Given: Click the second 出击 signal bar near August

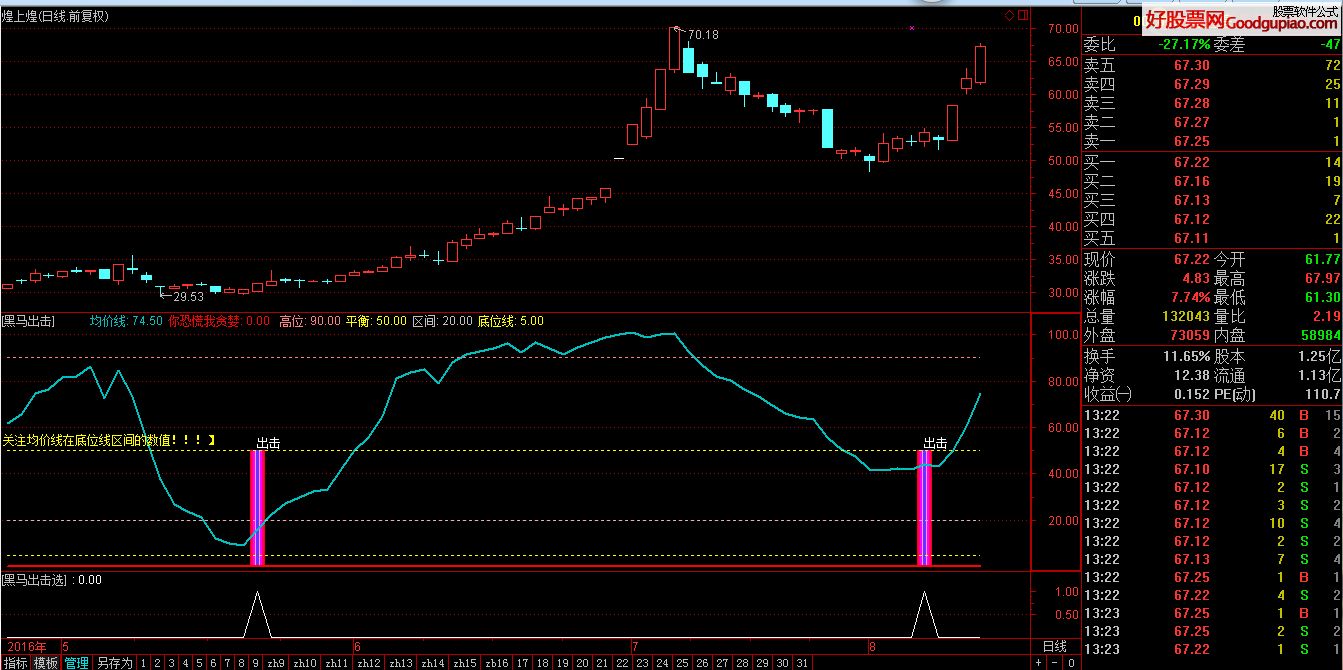Looking at the screenshot, I should click(x=924, y=508).
